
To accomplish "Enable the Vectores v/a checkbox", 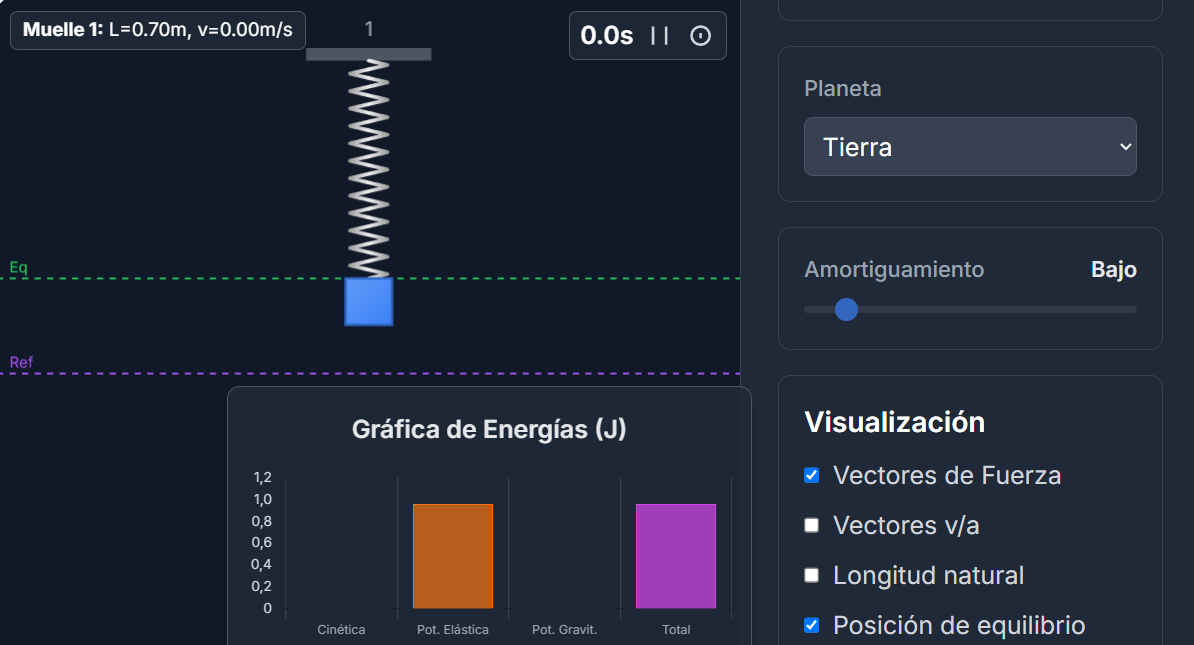I will tap(812, 525).
